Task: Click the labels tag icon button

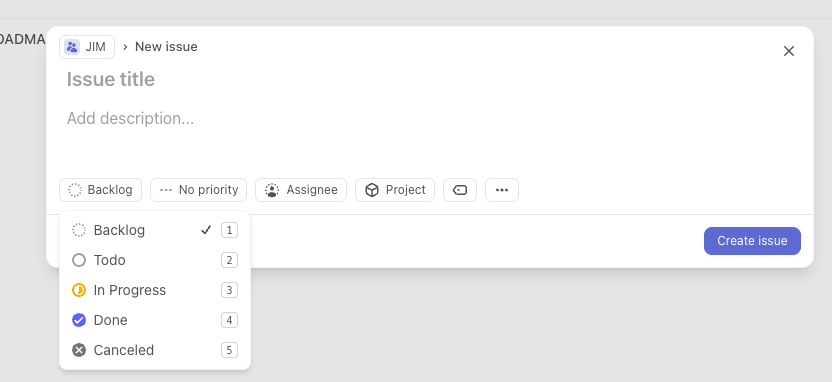Action: coord(460,190)
